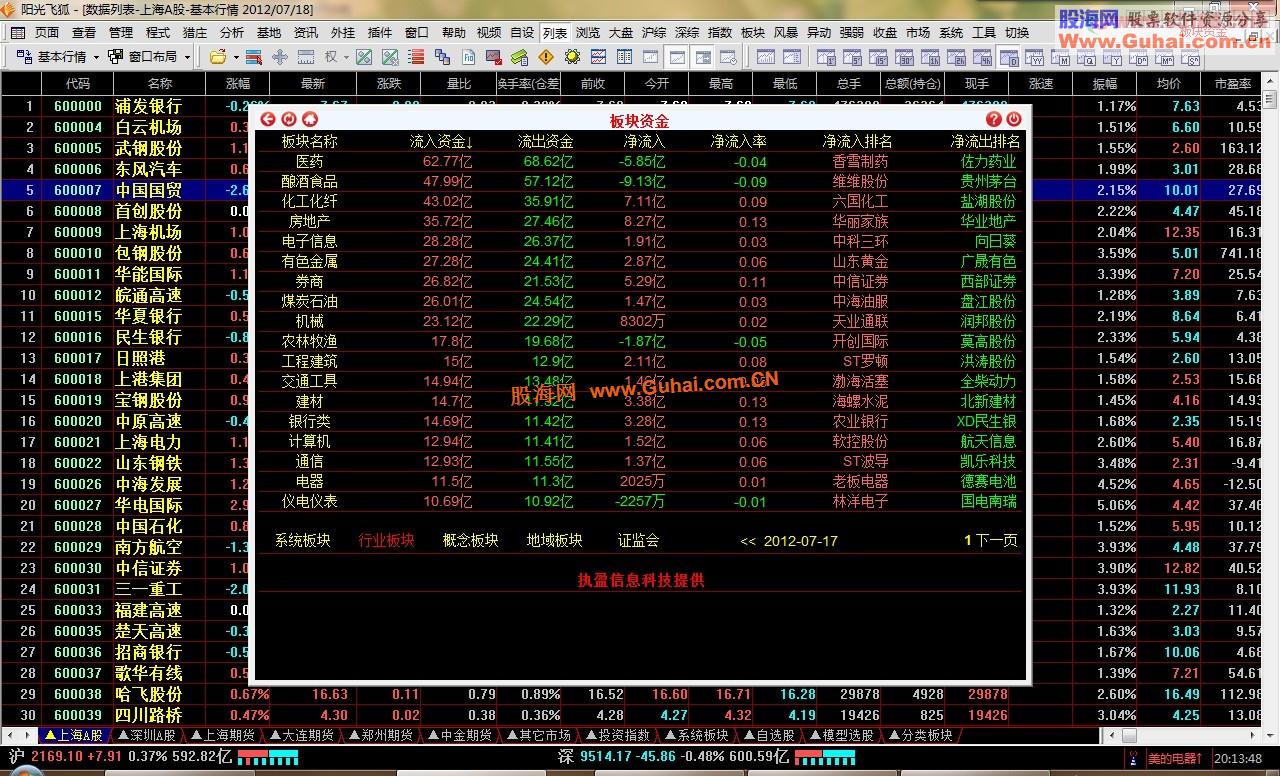This screenshot has width=1280, height=776.
Task: Click the monthly (M) period chart icon
Action: point(1061,57)
